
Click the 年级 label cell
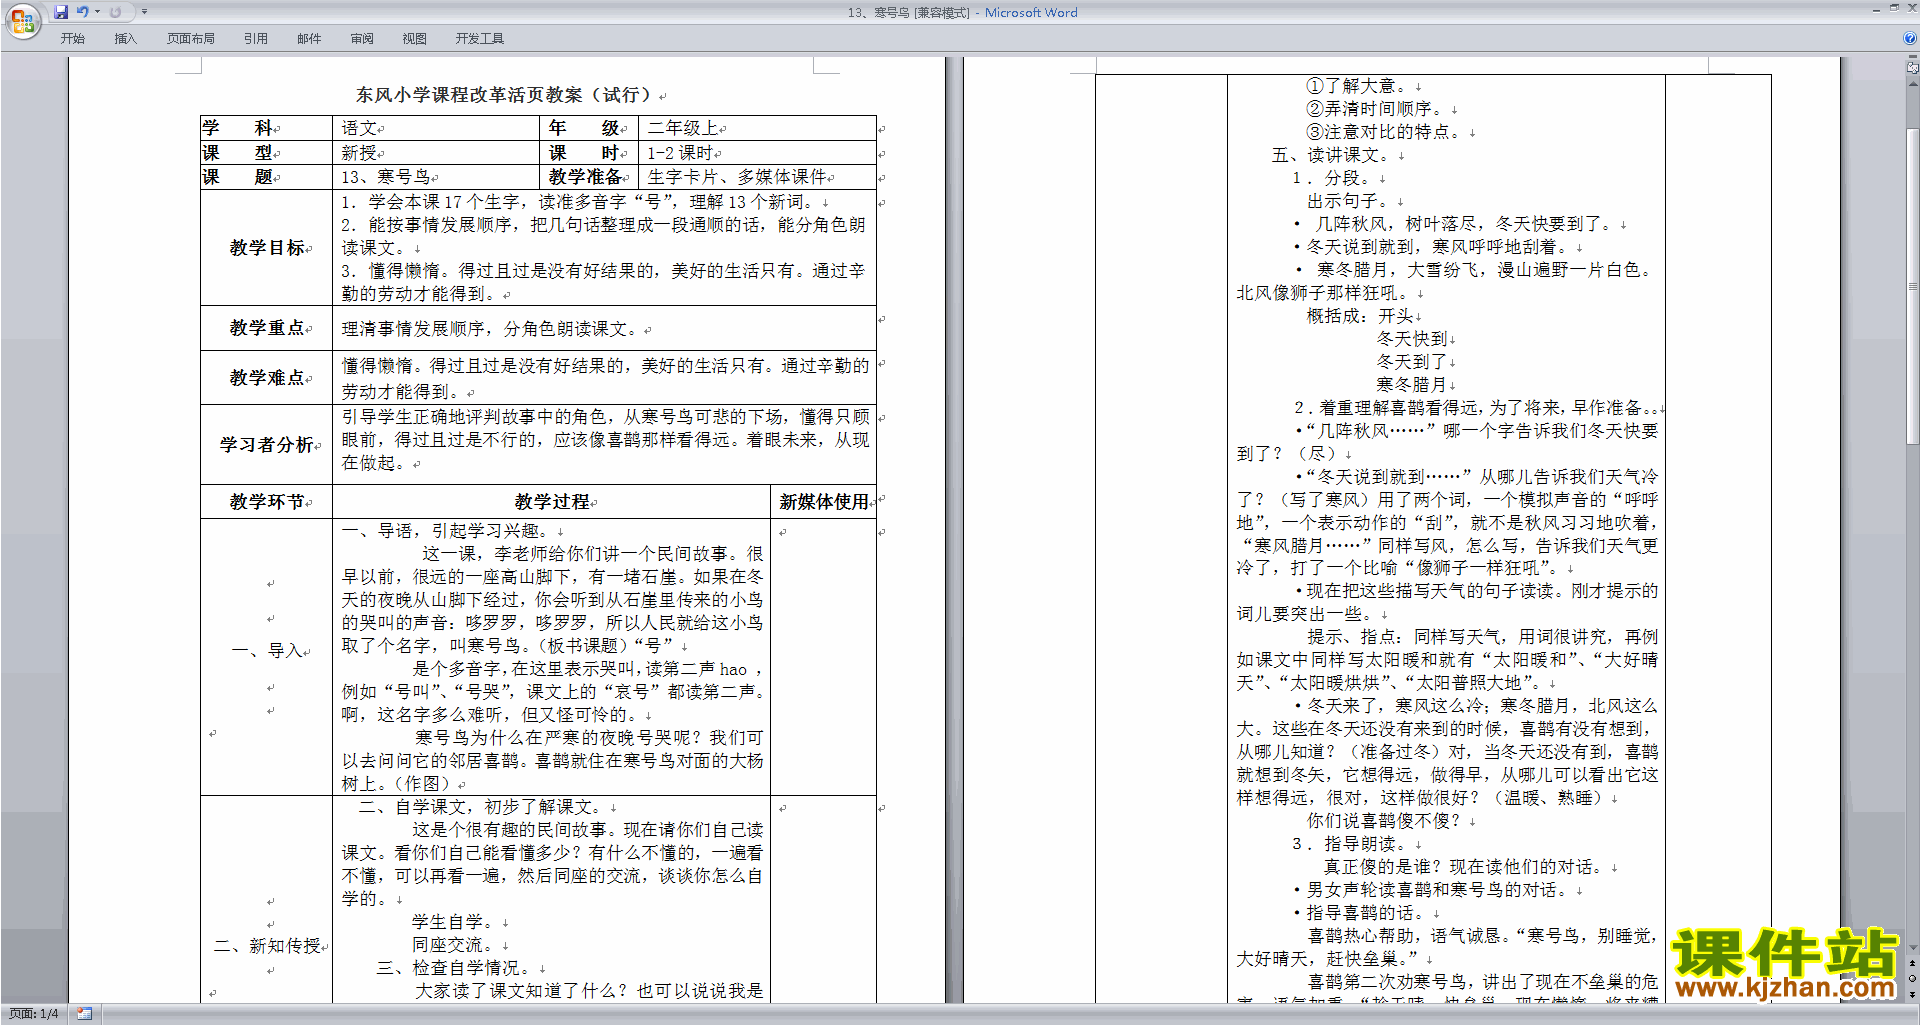point(590,128)
